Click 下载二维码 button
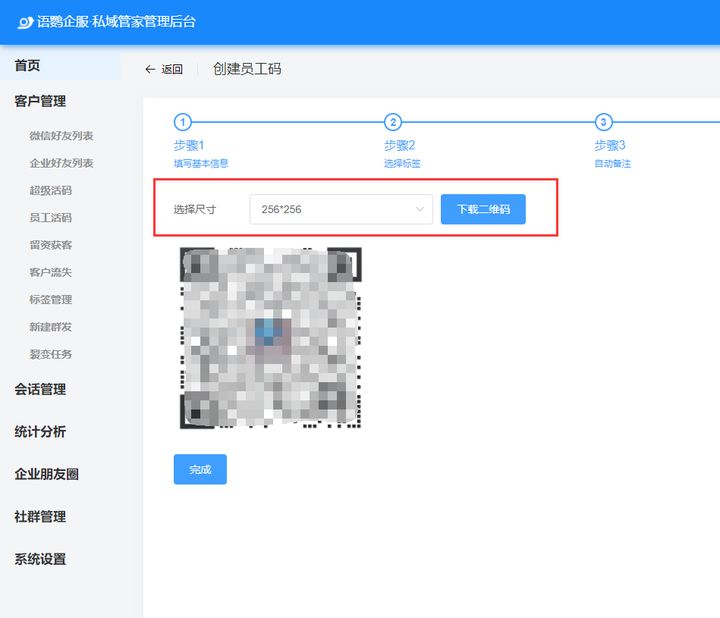 [x=483, y=209]
